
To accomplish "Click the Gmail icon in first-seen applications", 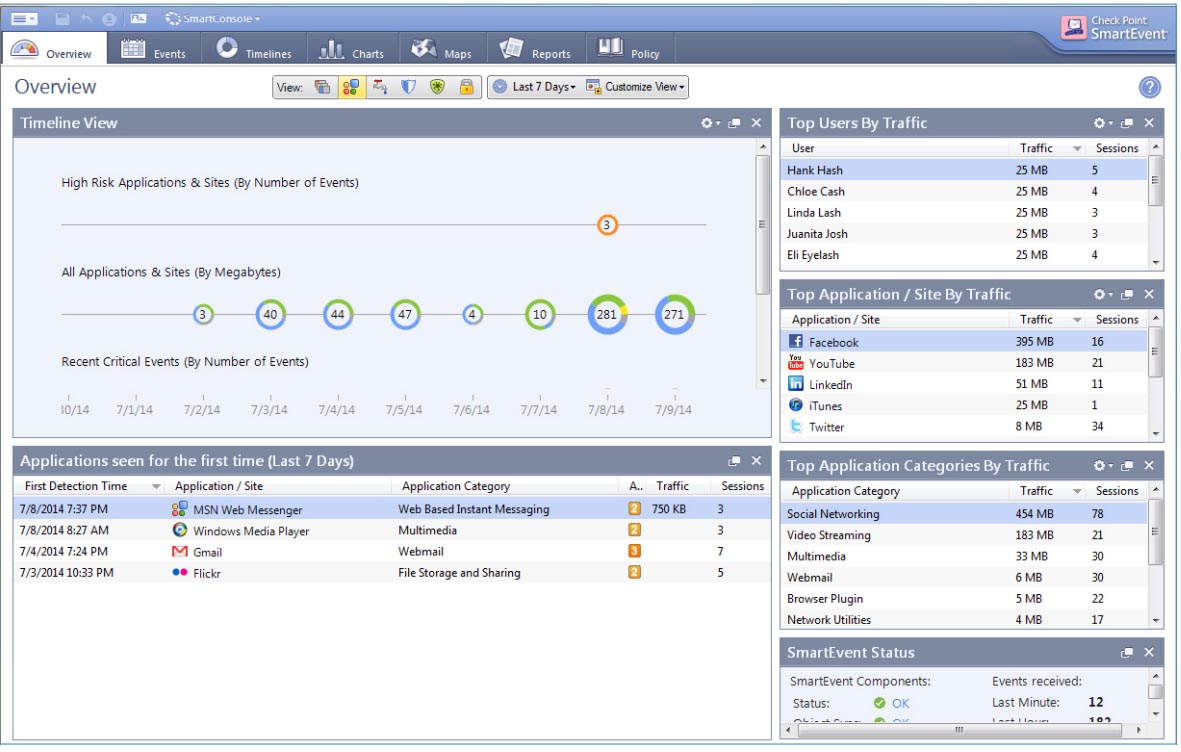I will [x=180, y=552].
